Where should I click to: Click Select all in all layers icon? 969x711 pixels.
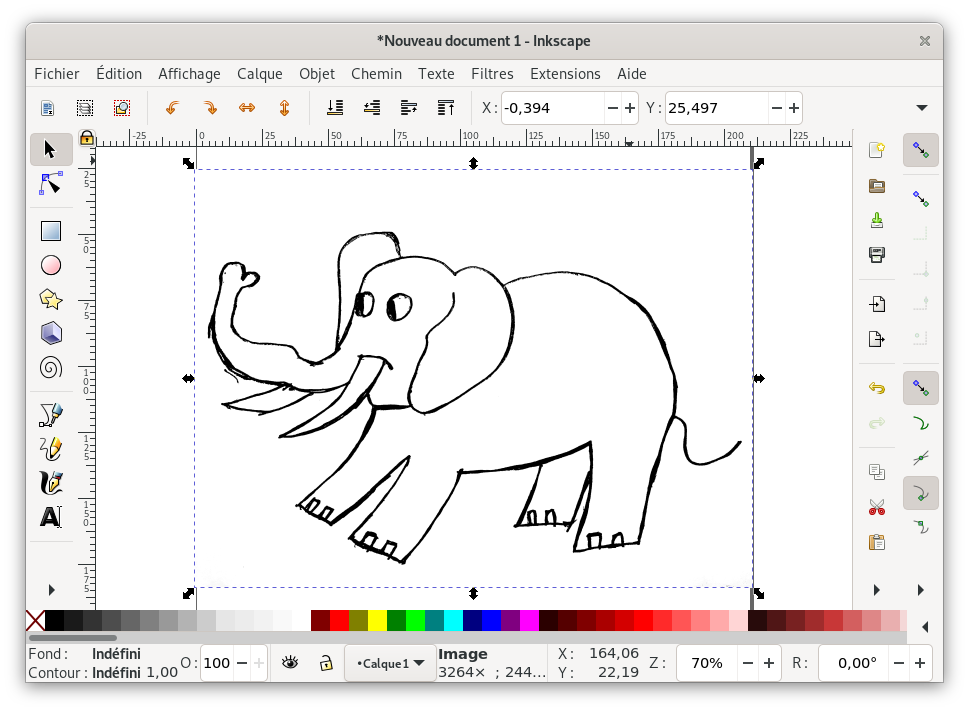[x=85, y=108]
